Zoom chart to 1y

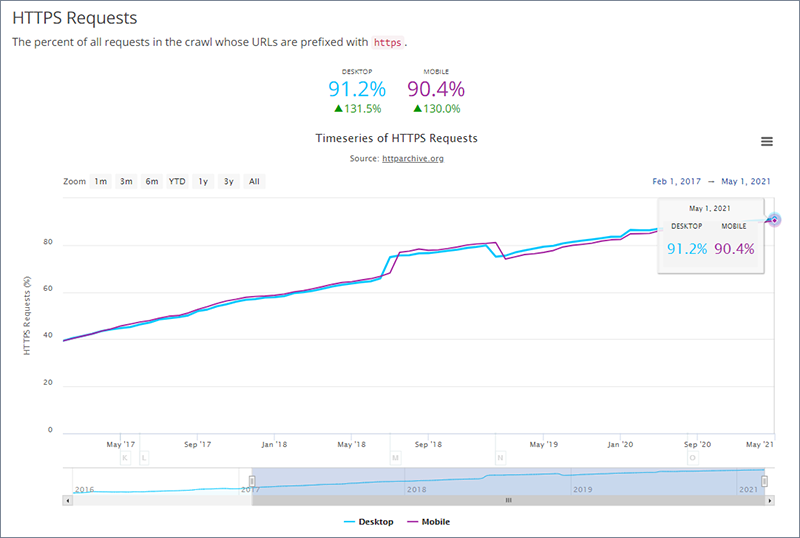tap(203, 181)
